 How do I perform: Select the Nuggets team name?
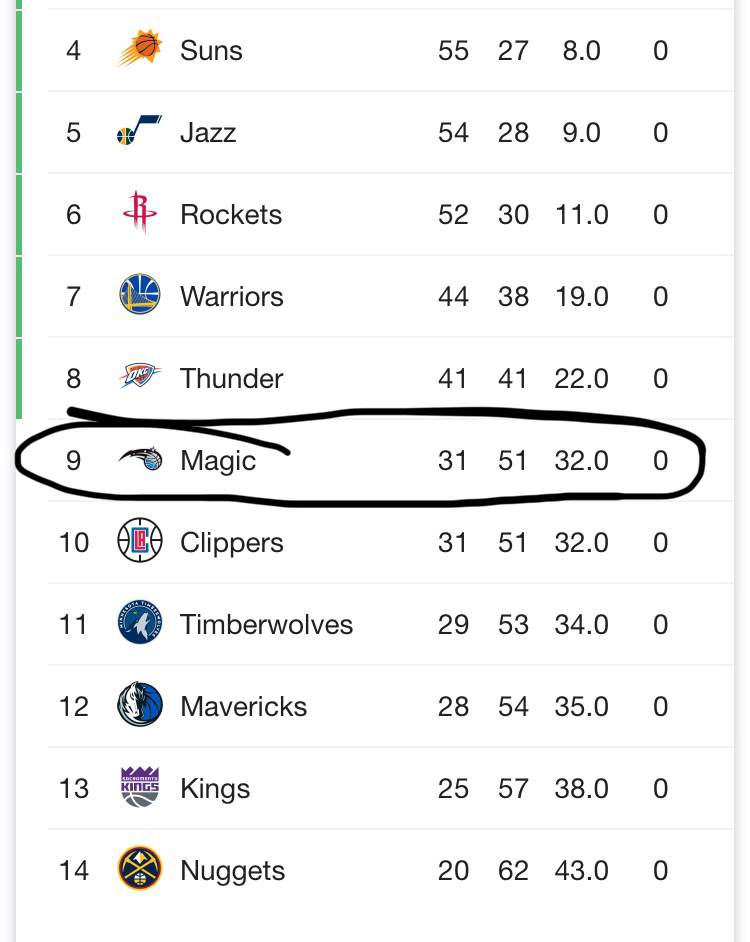point(233,872)
